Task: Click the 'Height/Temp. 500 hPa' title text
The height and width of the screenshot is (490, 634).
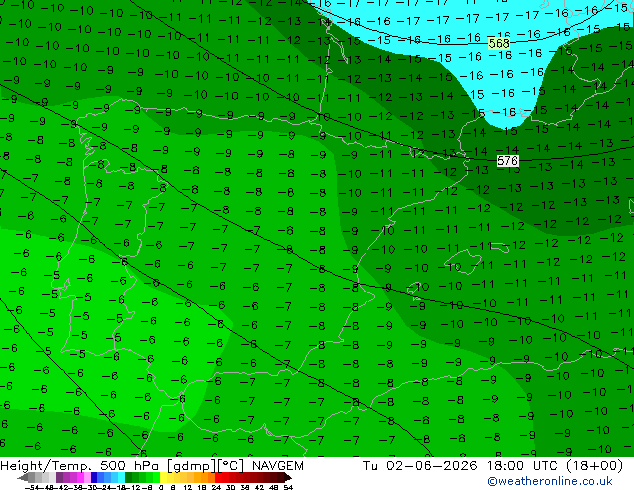Action: [x=81, y=466]
